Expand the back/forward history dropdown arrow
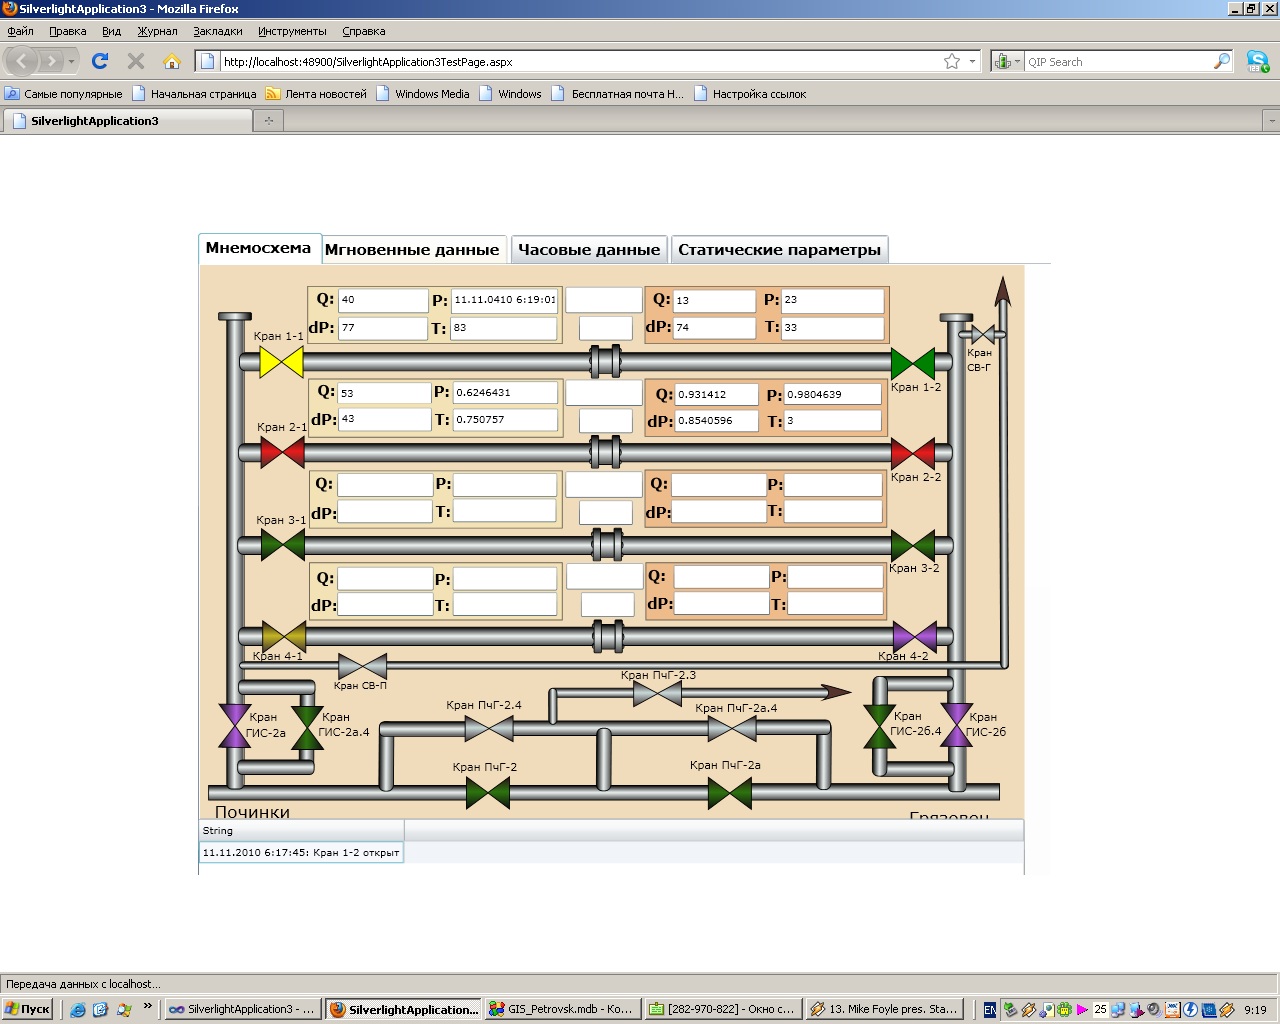Screen dimensions: 1280x1024 tap(71, 62)
